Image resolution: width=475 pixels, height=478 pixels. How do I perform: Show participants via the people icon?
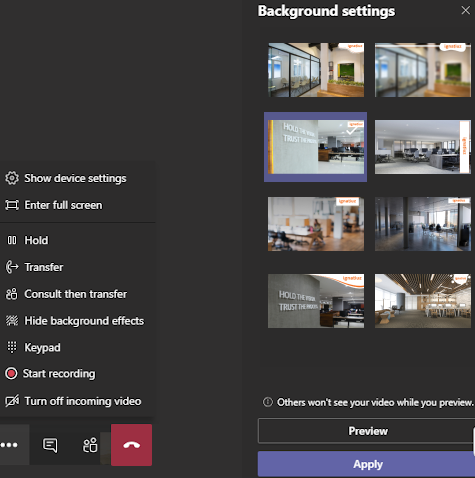click(90, 445)
